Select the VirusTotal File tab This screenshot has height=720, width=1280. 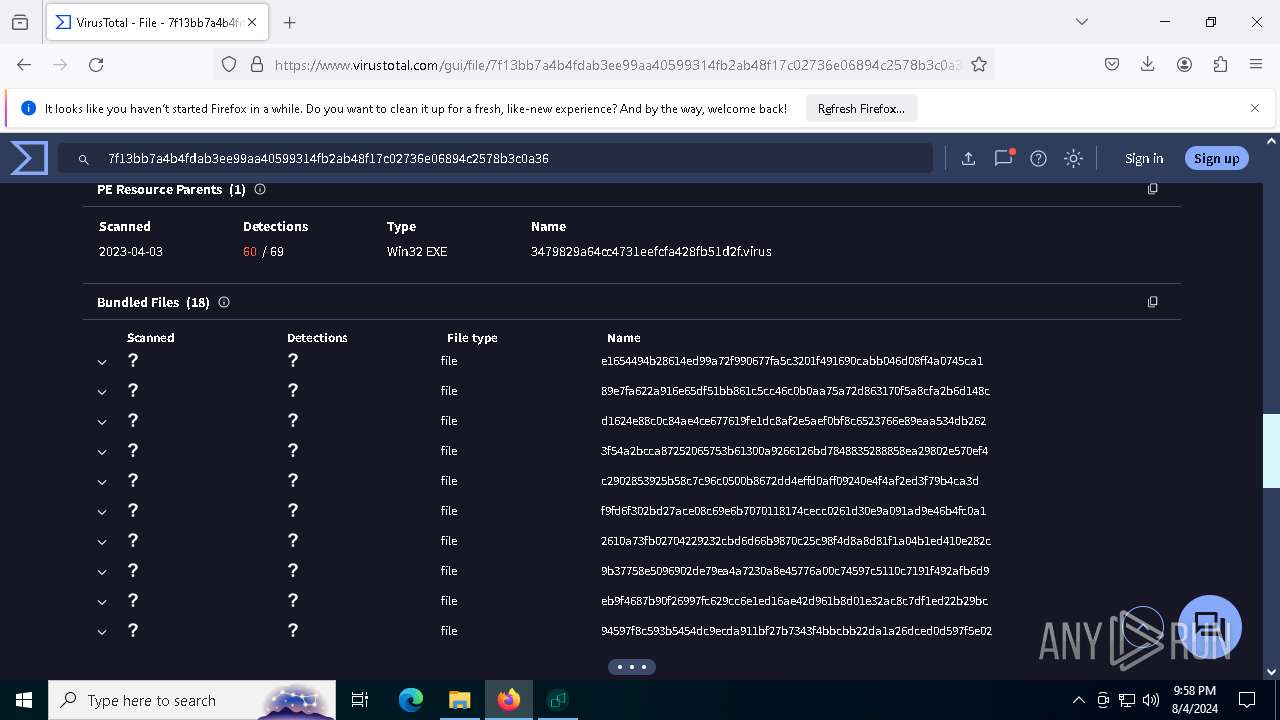(x=155, y=22)
